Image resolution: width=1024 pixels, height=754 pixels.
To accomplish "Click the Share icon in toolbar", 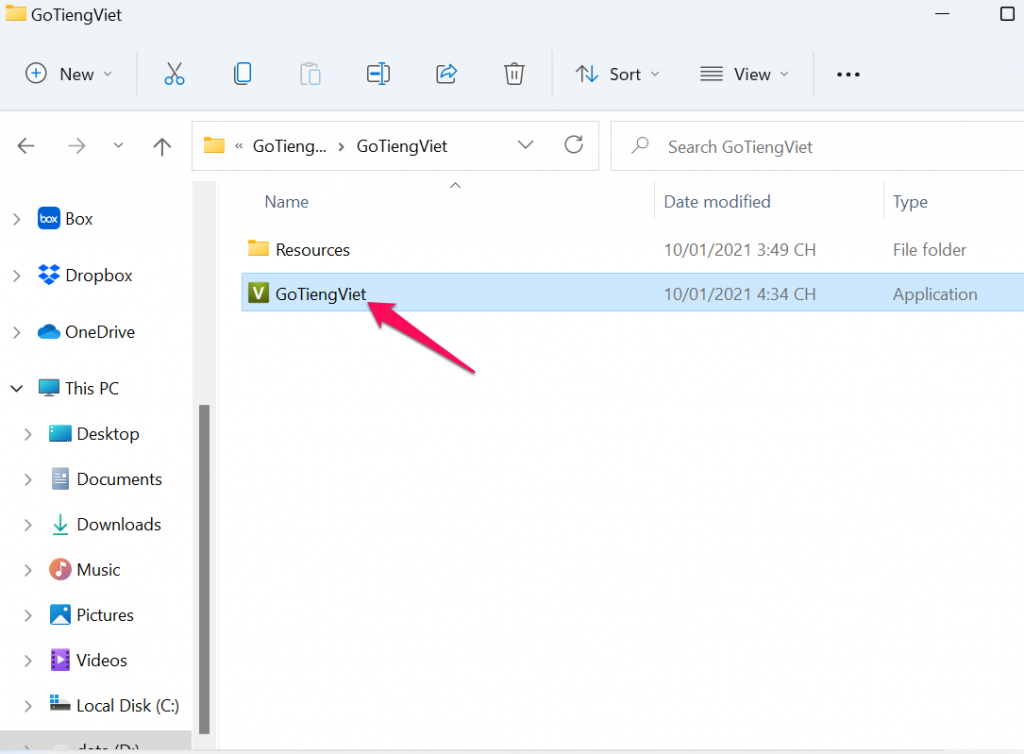I will [446, 74].
